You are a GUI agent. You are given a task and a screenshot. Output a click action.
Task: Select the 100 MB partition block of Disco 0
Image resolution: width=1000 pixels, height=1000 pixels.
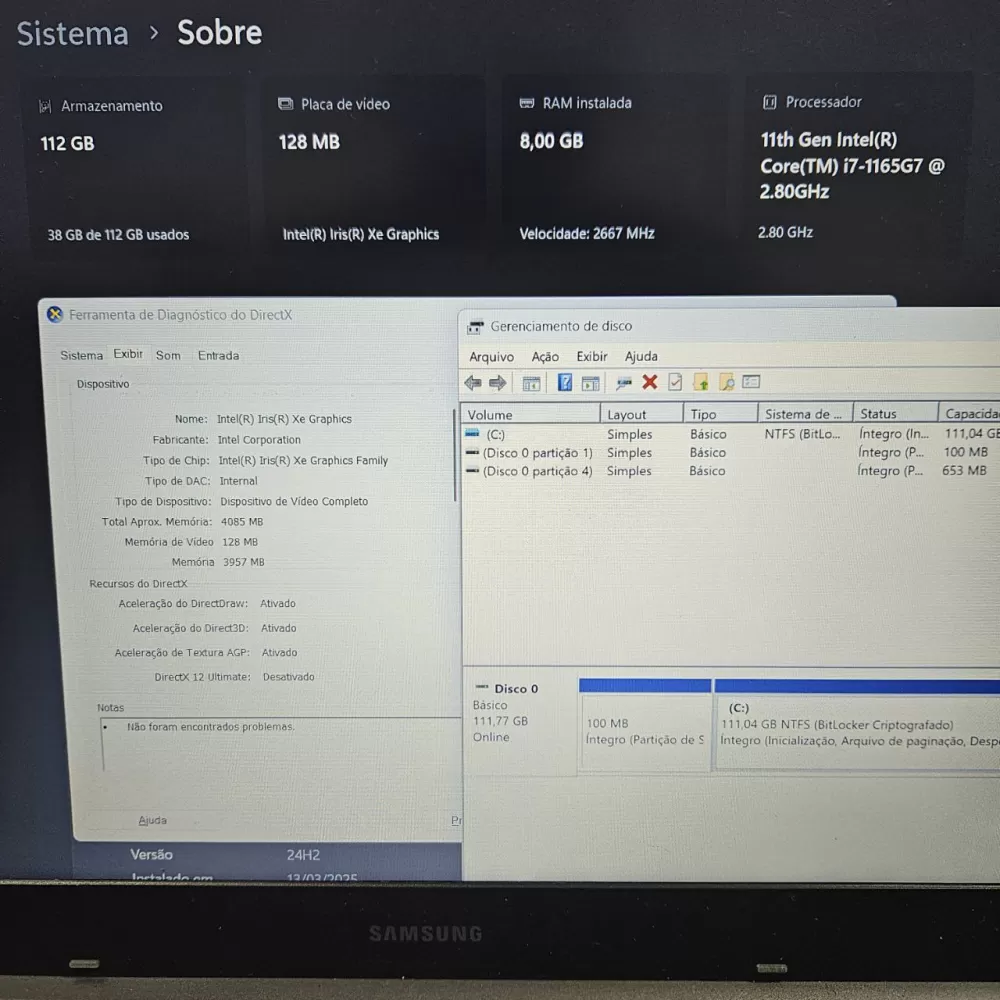pyautogui.click(x=645, y=726)
